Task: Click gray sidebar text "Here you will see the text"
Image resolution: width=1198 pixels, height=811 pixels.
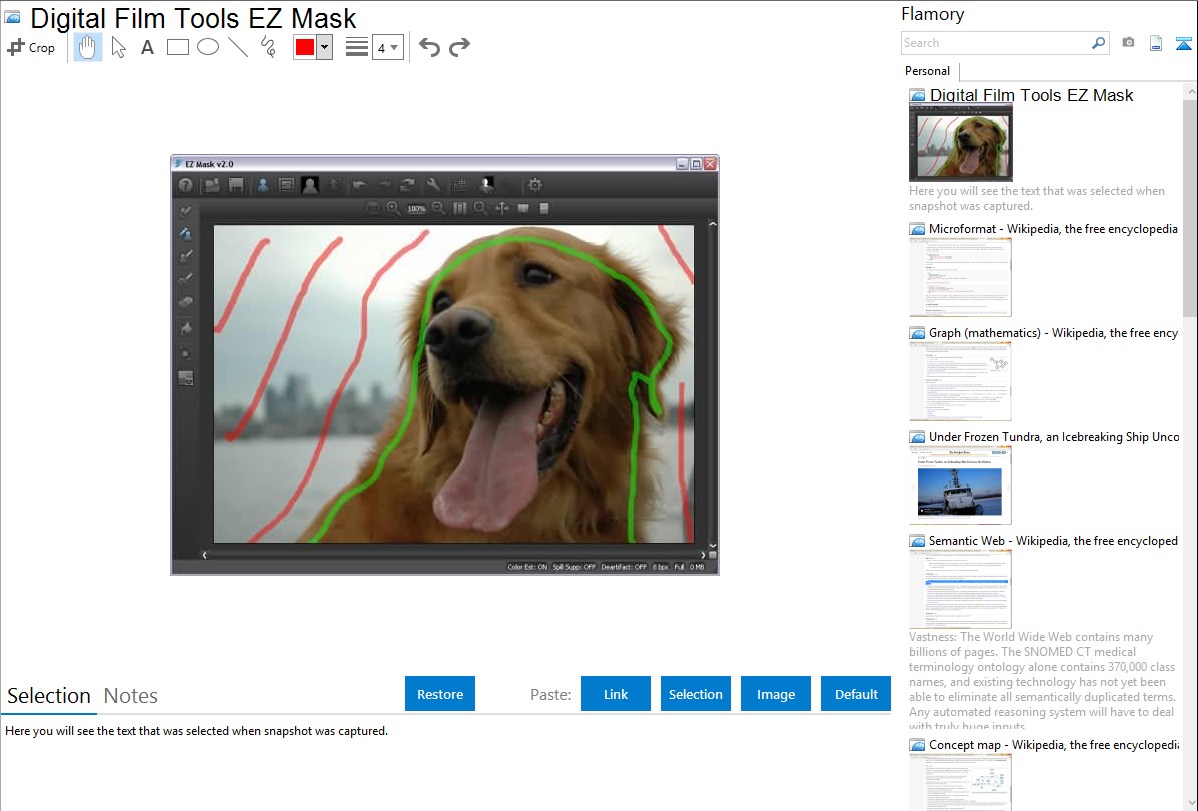Action: coord(1037,199)
